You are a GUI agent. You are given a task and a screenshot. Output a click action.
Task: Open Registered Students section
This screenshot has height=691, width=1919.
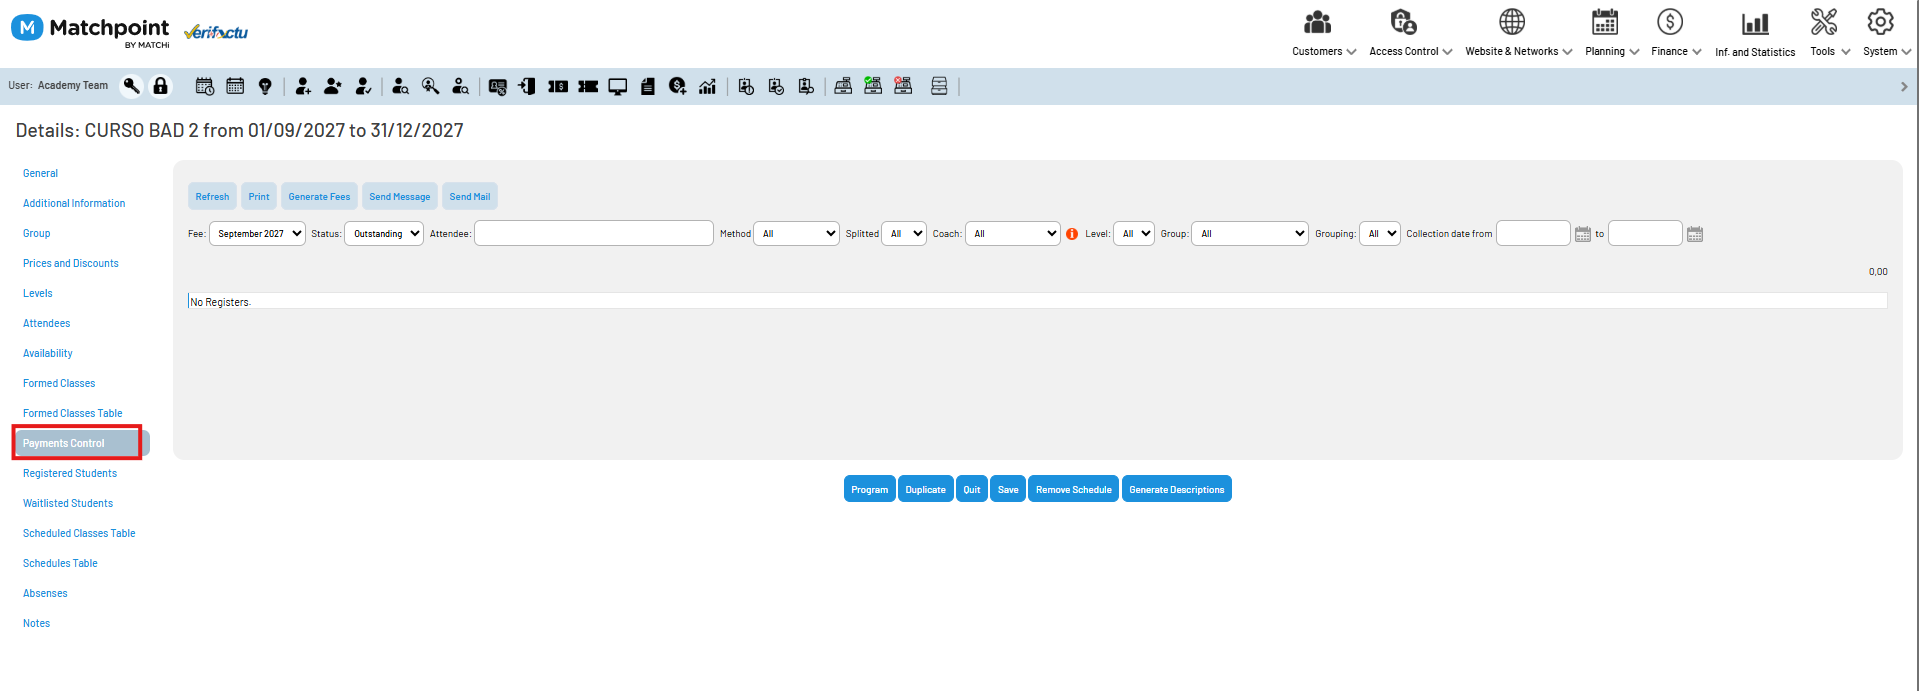click(70, 473)
